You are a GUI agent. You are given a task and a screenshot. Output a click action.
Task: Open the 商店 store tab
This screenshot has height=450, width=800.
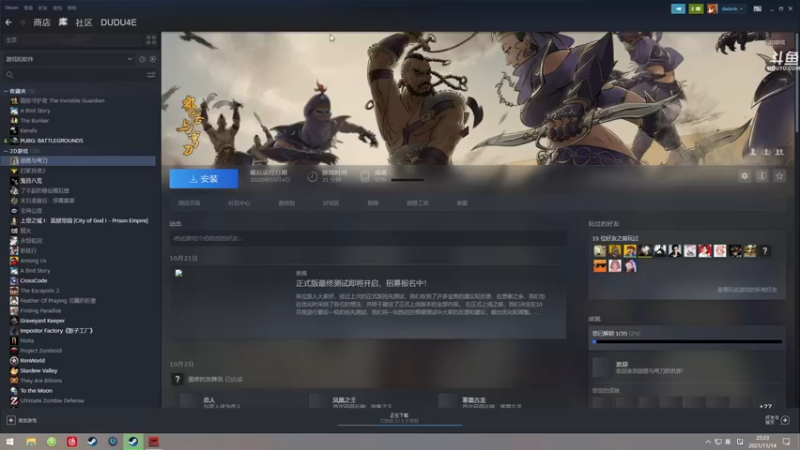coord(42,22)
